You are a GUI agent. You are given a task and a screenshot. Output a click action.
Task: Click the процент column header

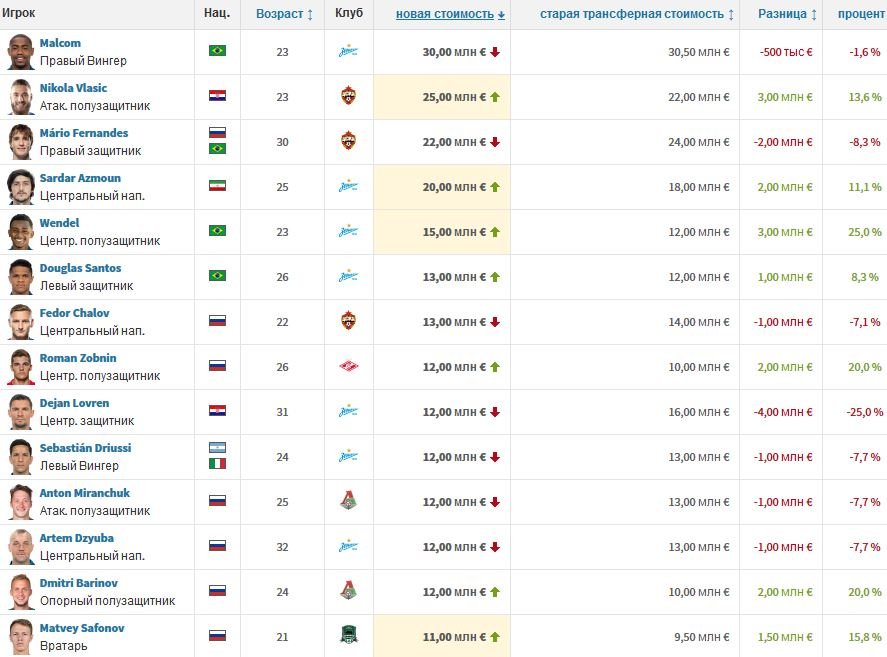(x=860, y=14)
